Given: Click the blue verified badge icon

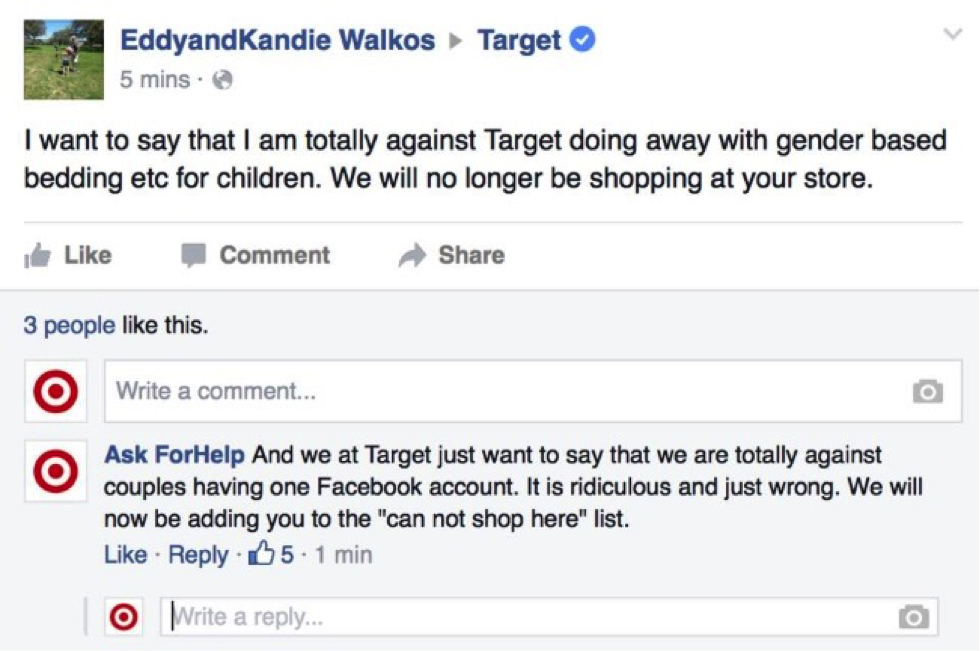Looking at the screenshot, I should point(582,39).
